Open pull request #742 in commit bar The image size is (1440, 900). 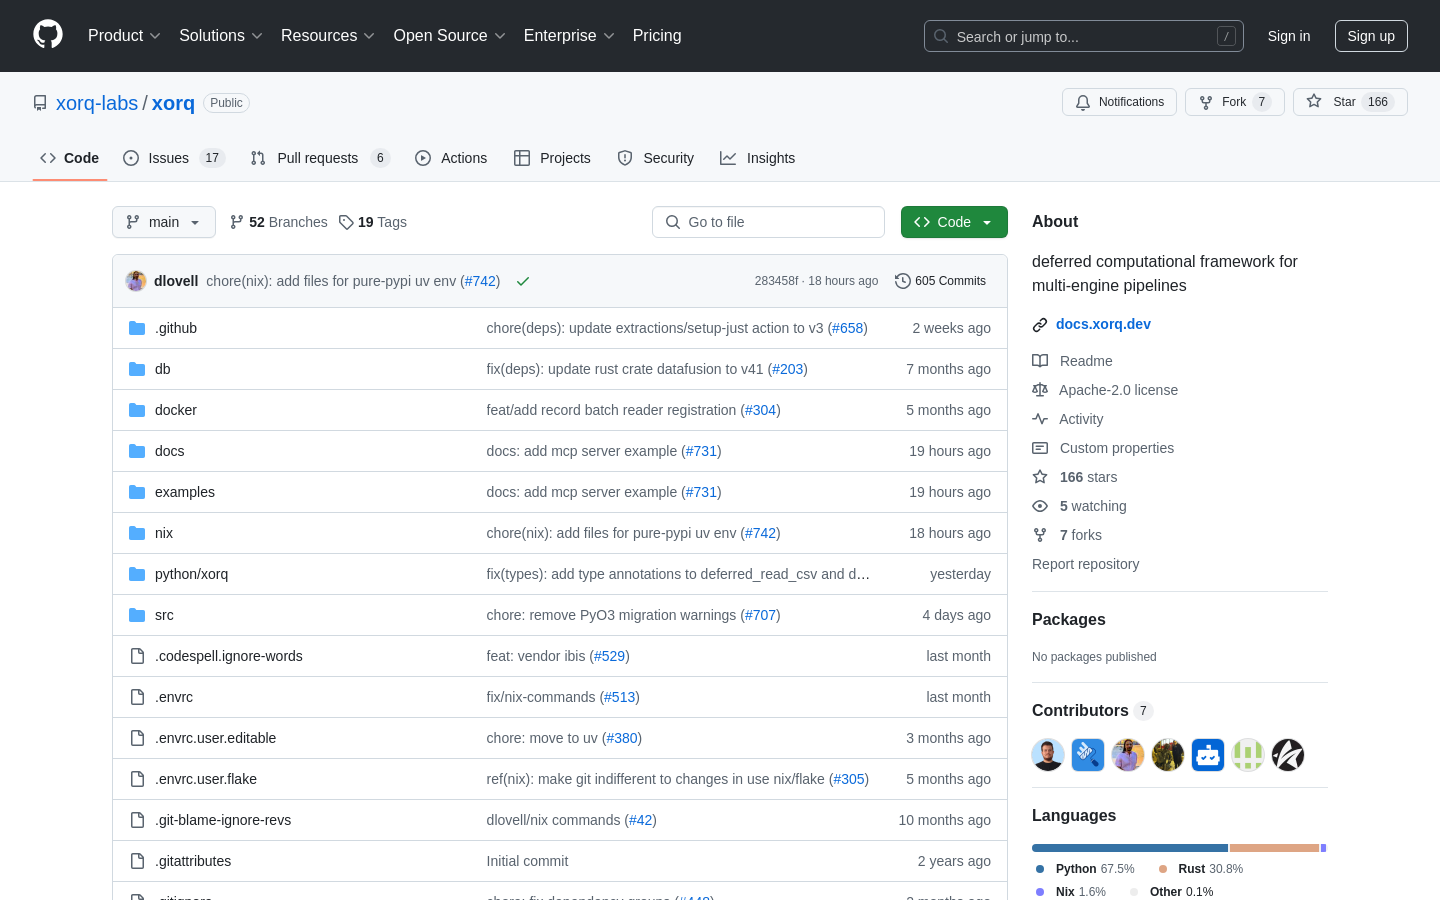pos(480,281)
